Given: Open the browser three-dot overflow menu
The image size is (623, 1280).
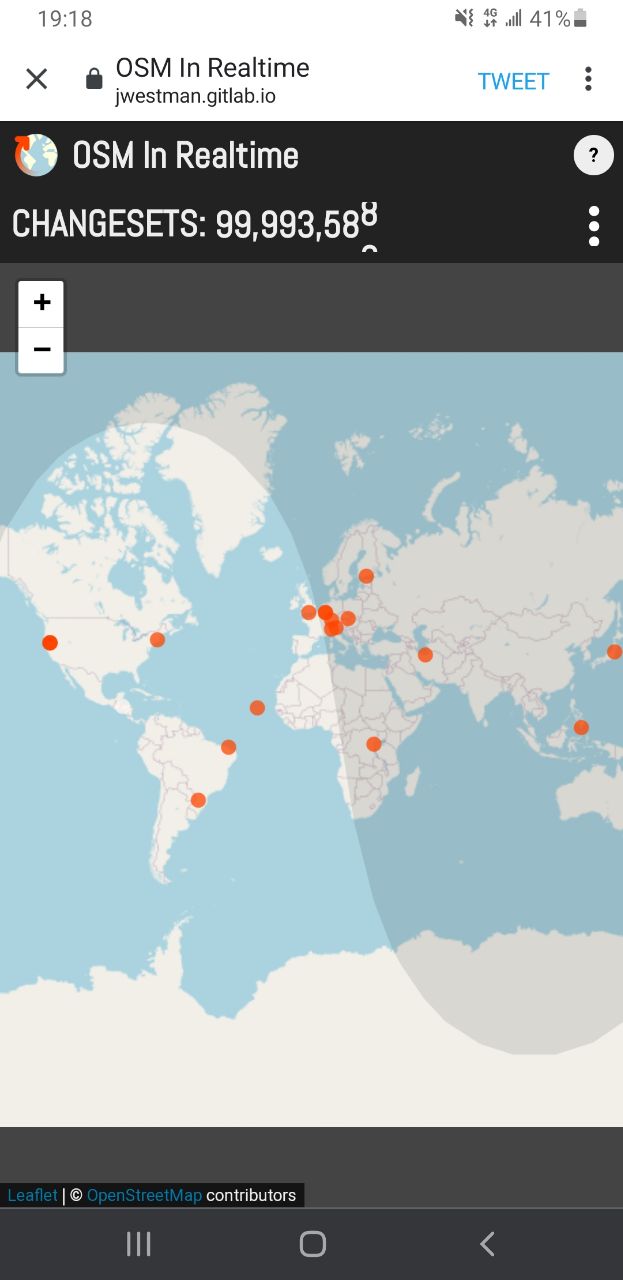Looking at the screenshot, I should 588,79.
